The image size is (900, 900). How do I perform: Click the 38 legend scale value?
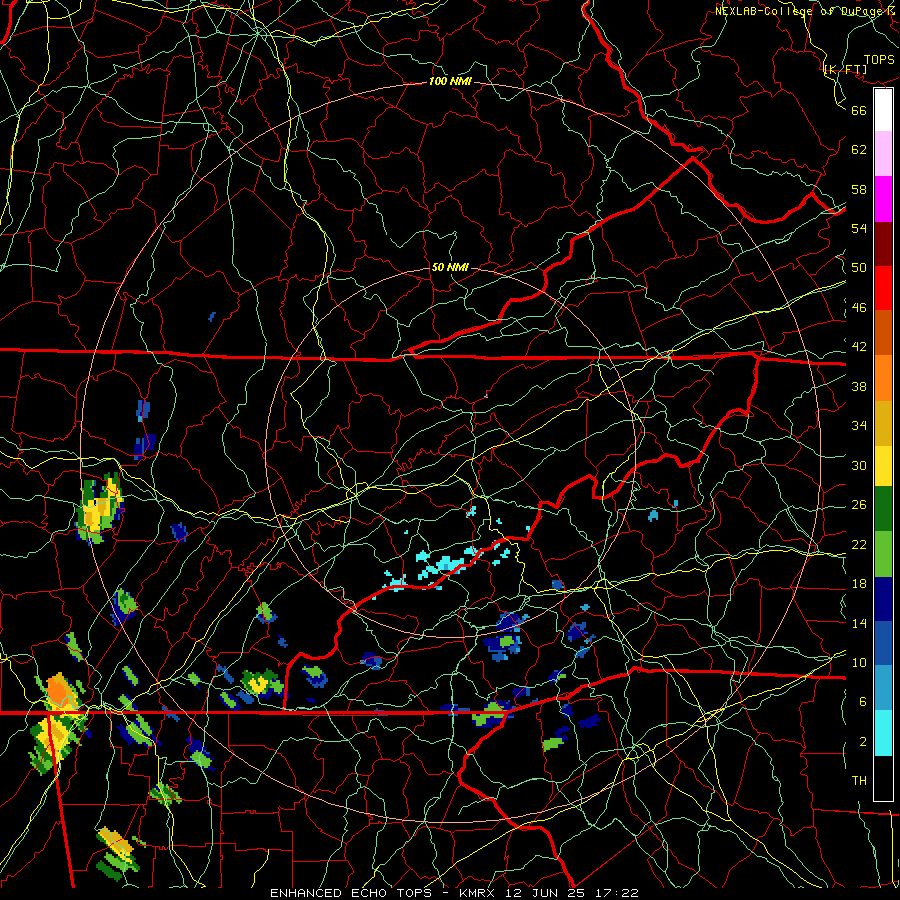tap(859, 386)
